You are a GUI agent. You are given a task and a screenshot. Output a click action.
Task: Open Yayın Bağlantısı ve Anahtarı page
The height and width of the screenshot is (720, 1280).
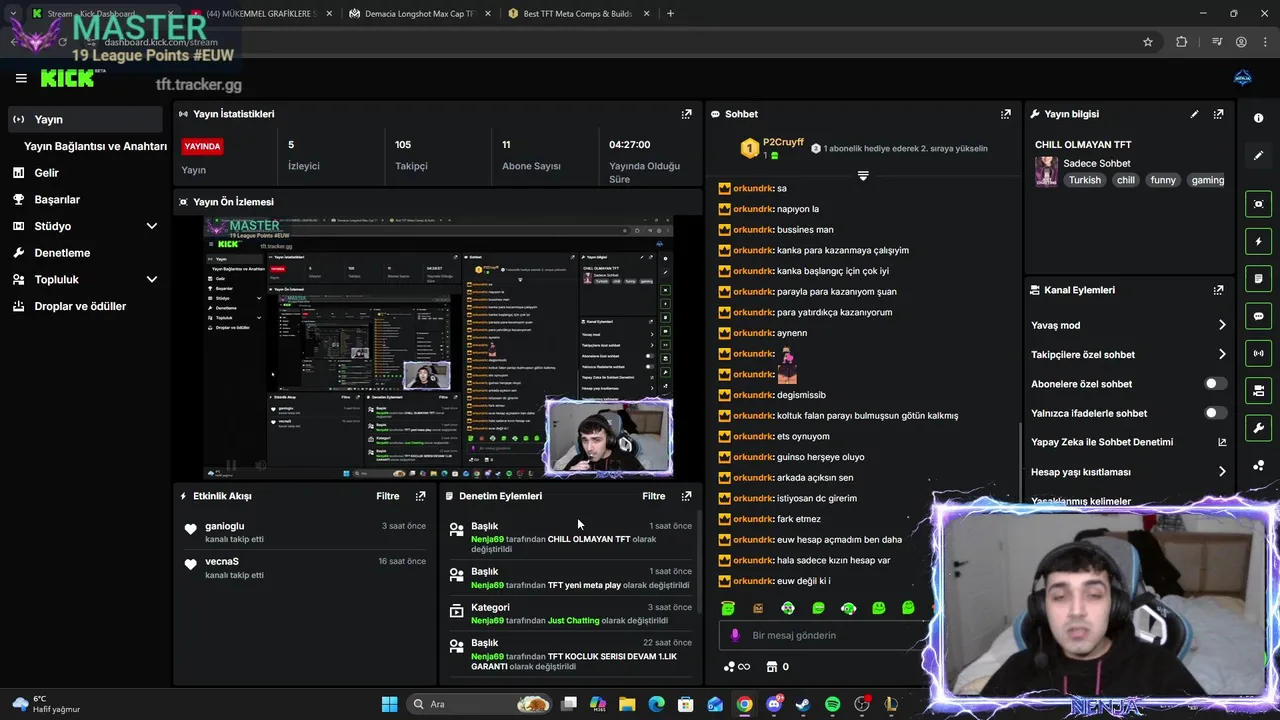tap(95, 146)
